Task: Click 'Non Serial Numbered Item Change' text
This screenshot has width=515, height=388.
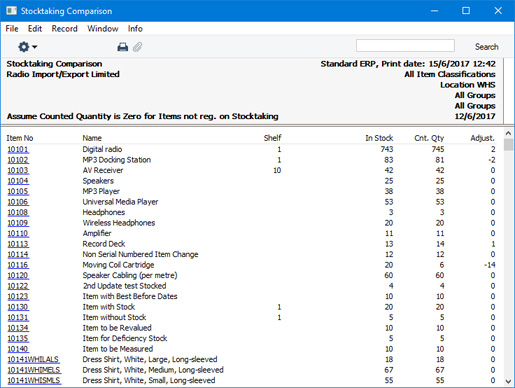Action: pos(140,254)
